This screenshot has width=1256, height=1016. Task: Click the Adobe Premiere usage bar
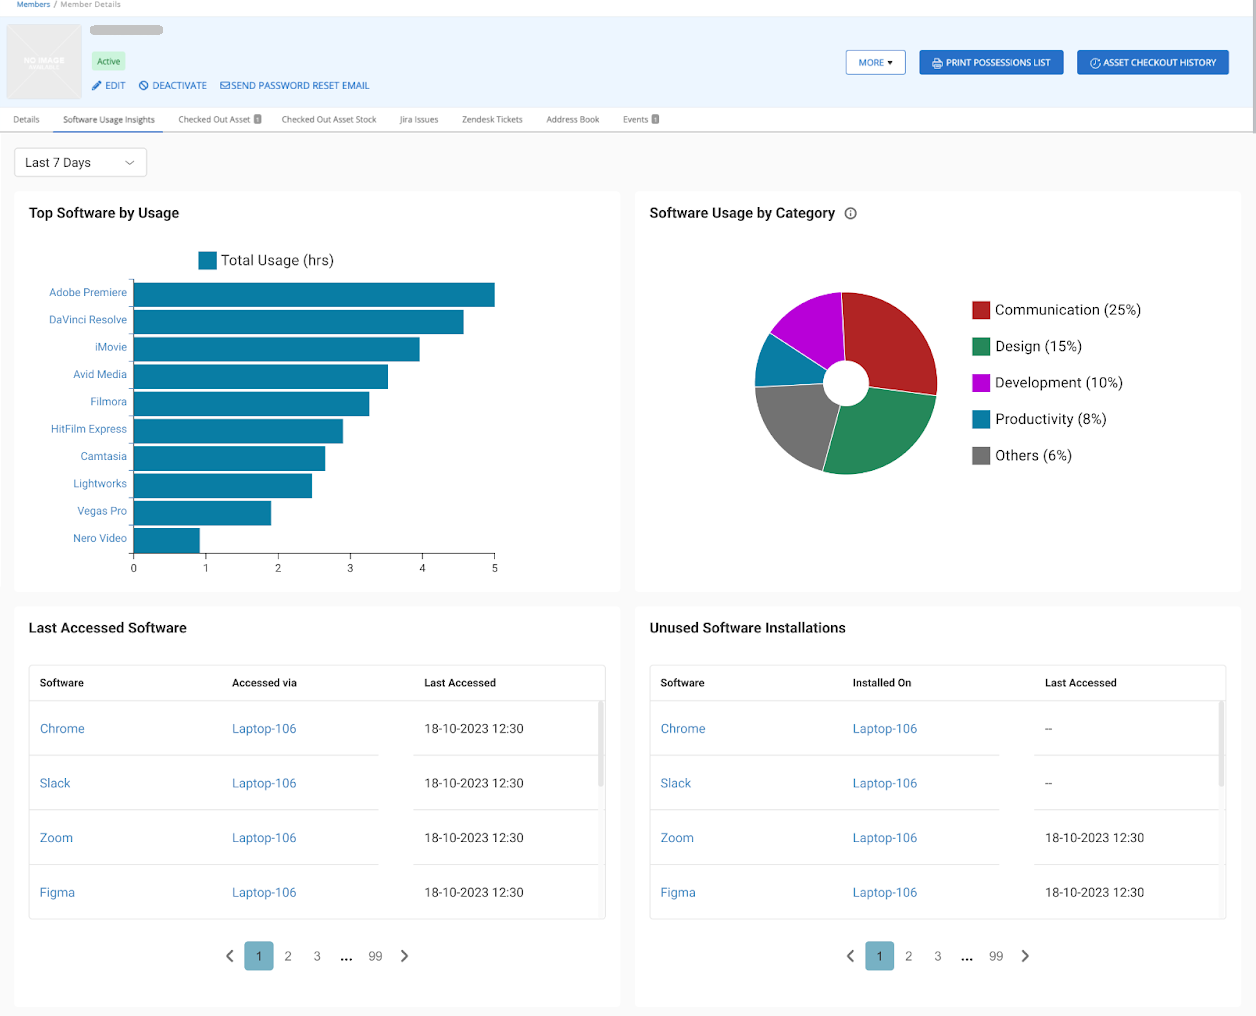pyautogui.click(x=313, y=294)
